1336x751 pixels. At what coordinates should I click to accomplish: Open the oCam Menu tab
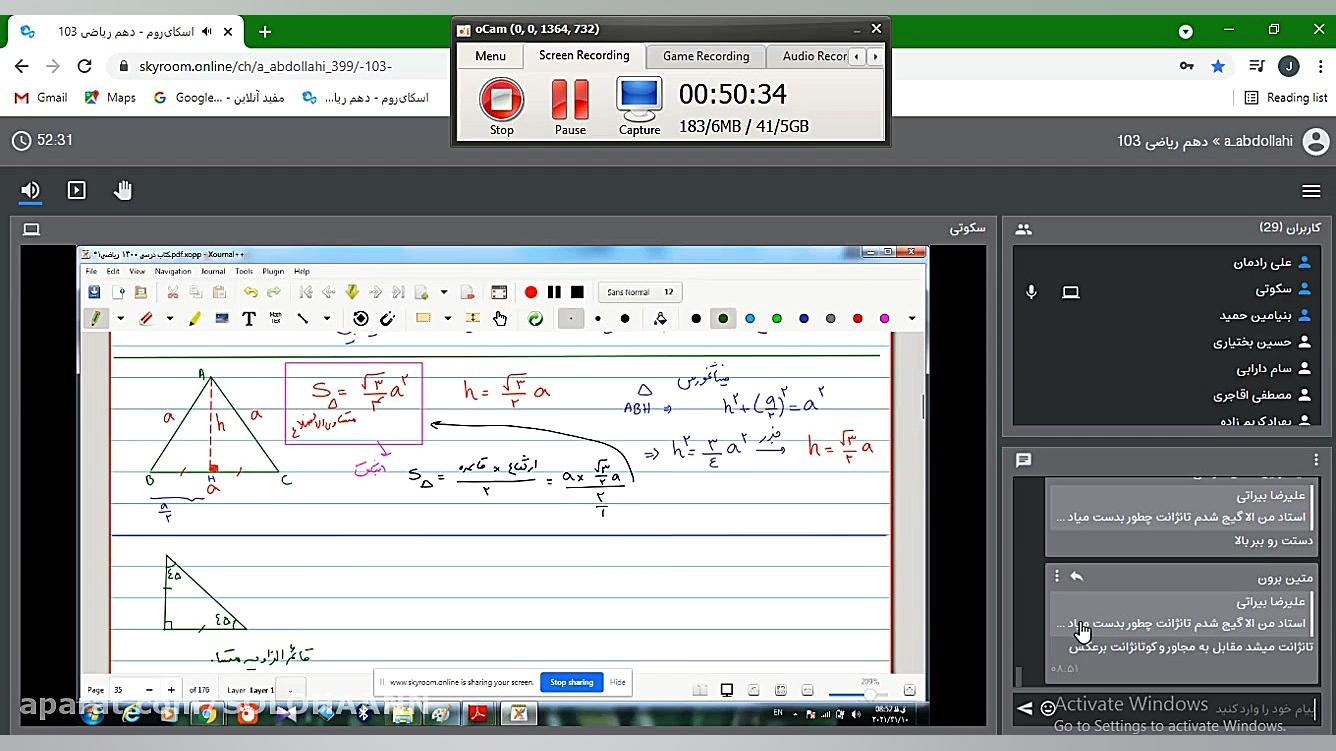[x=490, y=56]
